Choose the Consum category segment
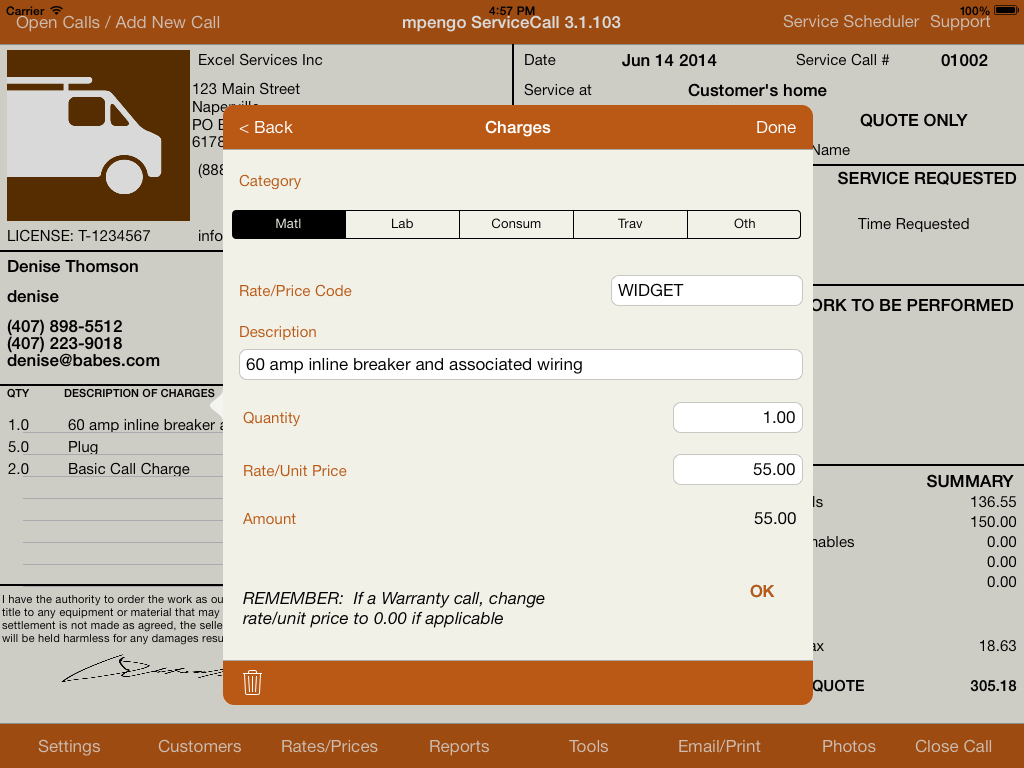This screenshot has width=1024, height=768. click(516, 224)
